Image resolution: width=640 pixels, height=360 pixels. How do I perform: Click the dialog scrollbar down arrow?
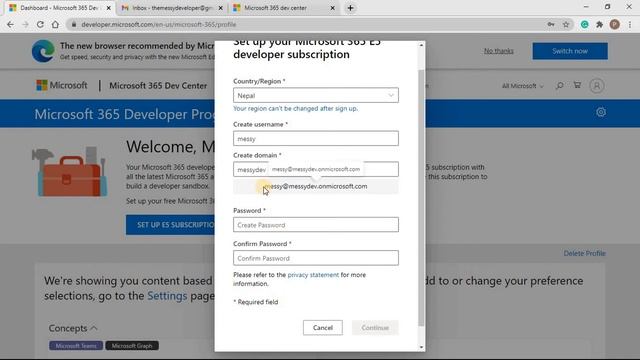click(x=421, y=347)
